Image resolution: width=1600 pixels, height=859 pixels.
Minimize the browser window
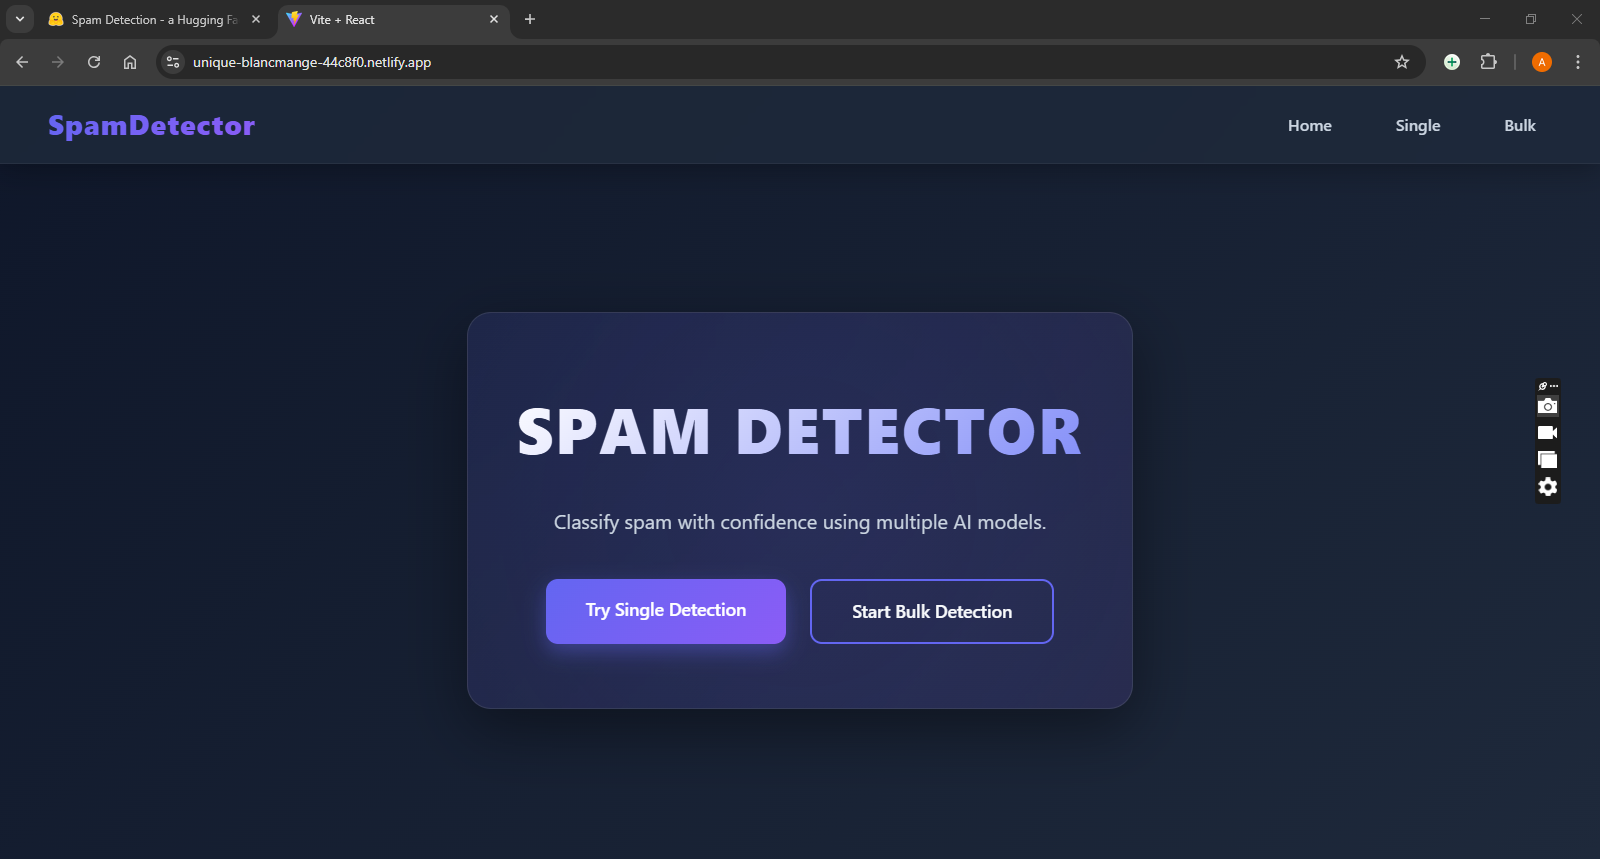pos(1485,19)
